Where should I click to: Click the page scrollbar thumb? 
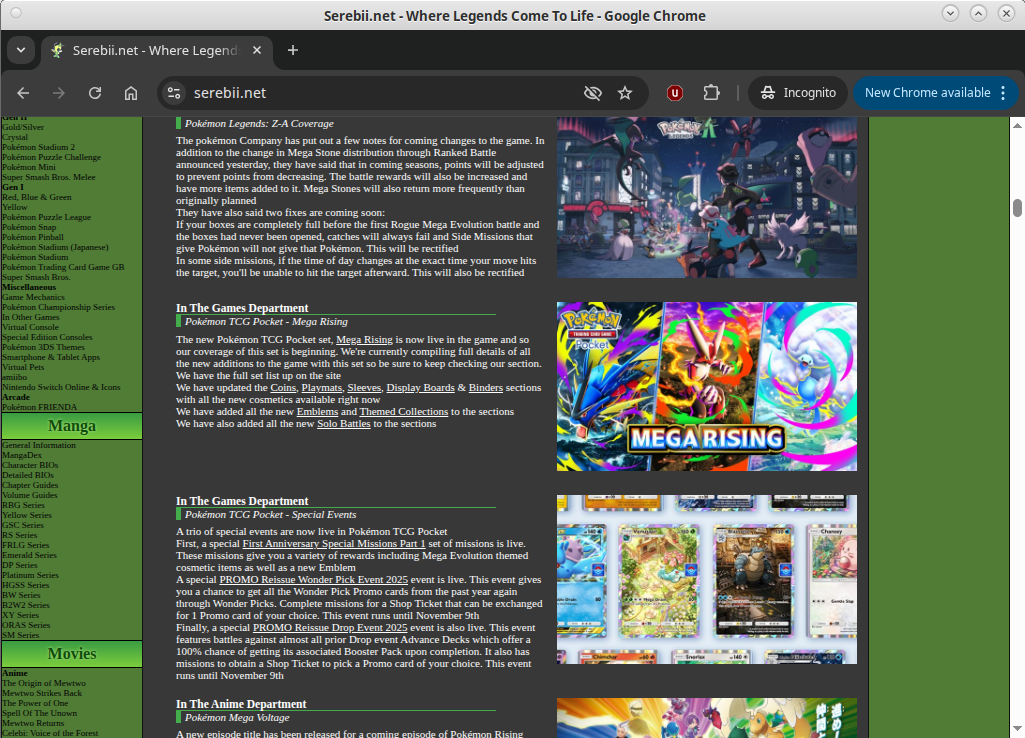point(1017,208)
